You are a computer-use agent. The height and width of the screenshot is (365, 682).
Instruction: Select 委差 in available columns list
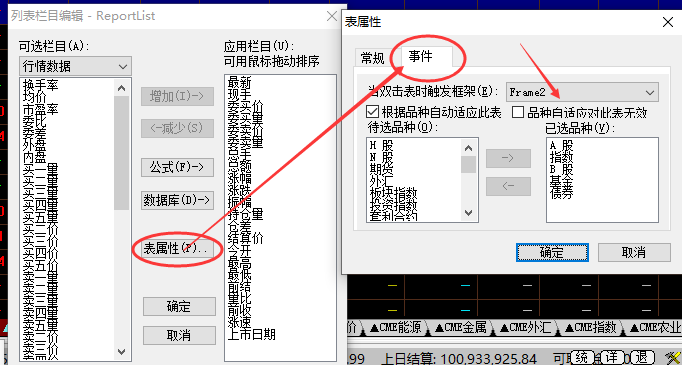34,132
